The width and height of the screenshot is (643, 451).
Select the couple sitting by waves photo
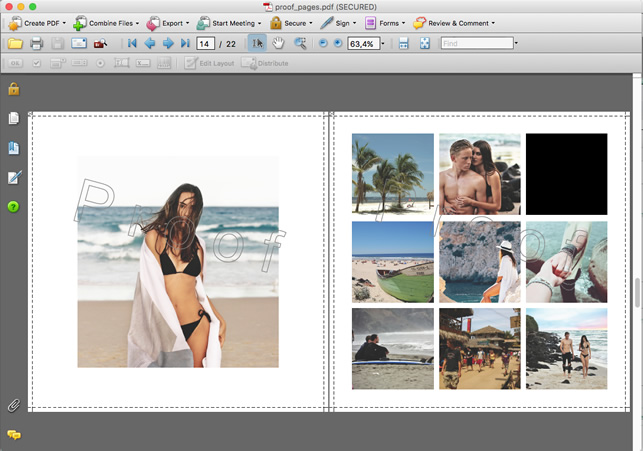[392, 349]
